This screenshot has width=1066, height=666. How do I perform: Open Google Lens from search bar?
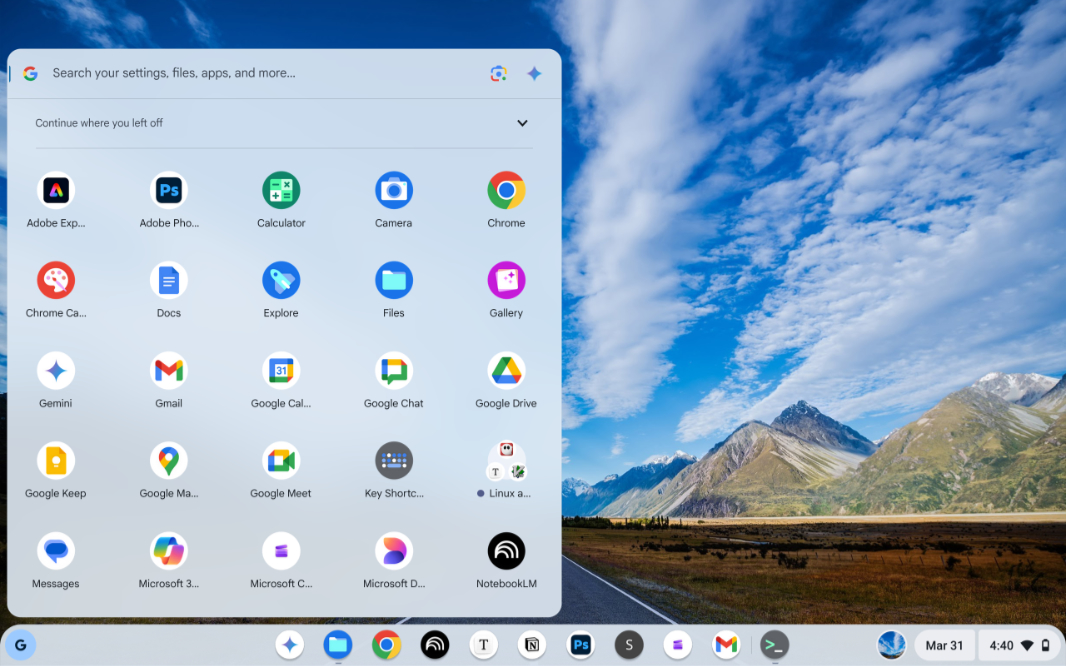click(498, 73)
